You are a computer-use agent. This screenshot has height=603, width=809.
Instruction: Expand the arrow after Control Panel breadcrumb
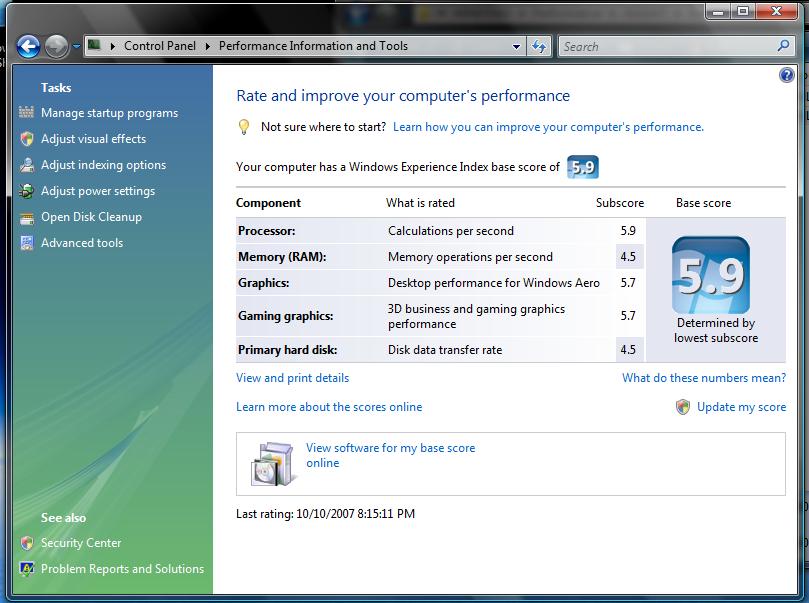click(x=207, y=46)
